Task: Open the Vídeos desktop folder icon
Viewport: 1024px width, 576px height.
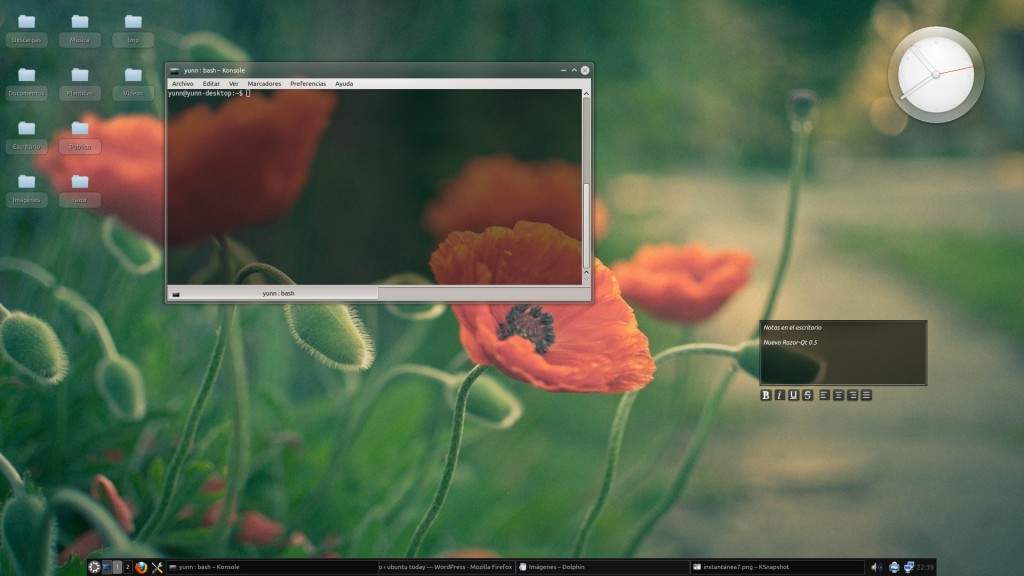Action: click(x=133, y=83)
